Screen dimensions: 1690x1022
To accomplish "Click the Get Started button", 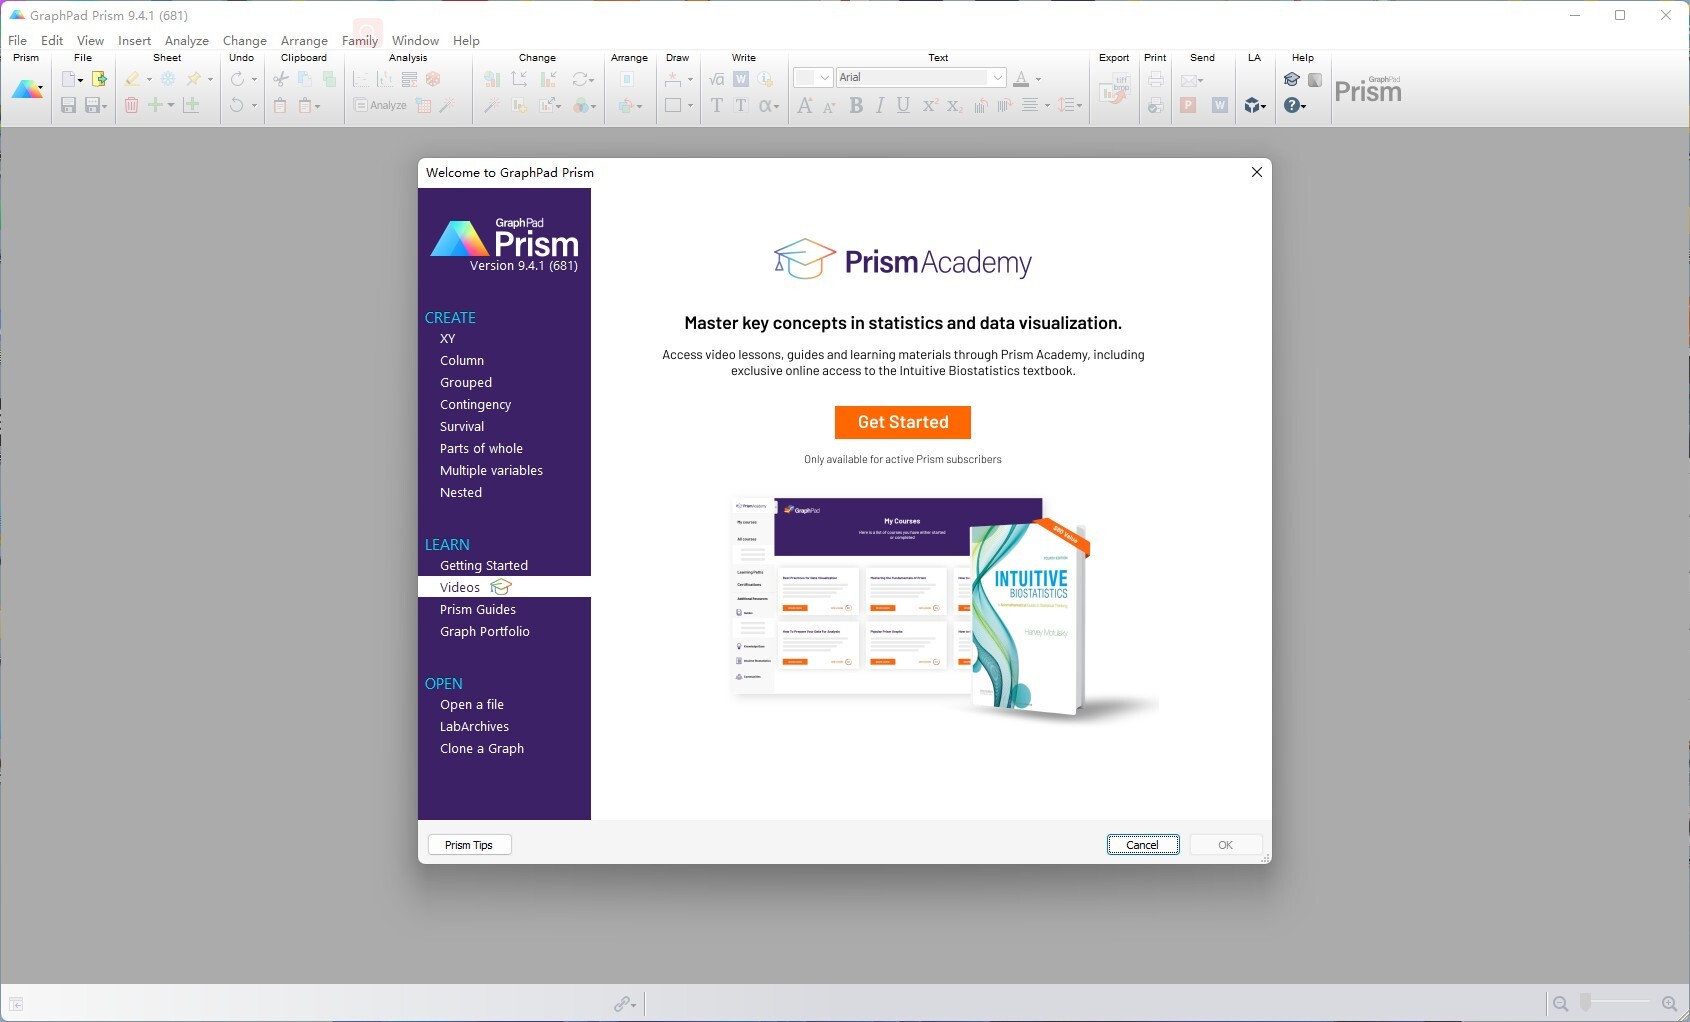I will pyautogui.click(x=902, y=422).
